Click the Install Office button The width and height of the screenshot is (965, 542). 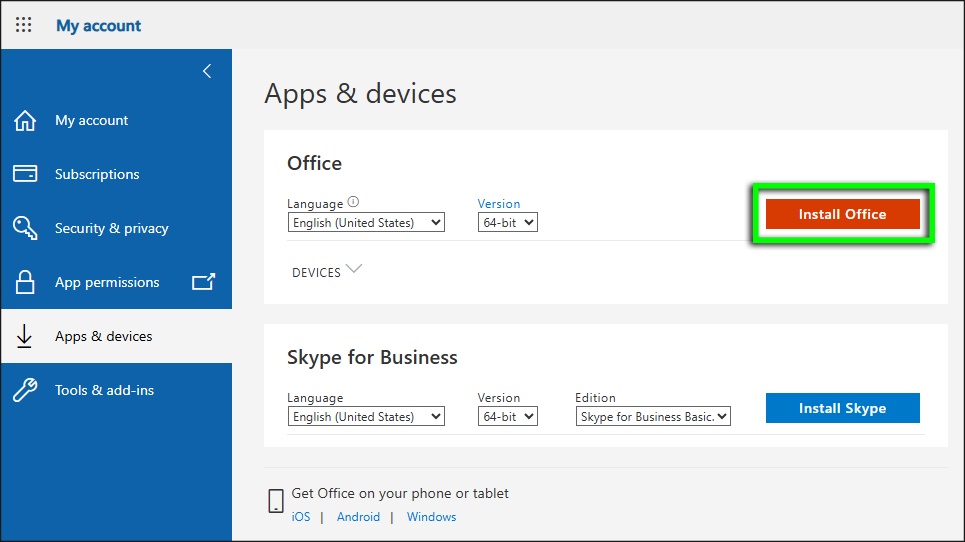pos(842,214)
